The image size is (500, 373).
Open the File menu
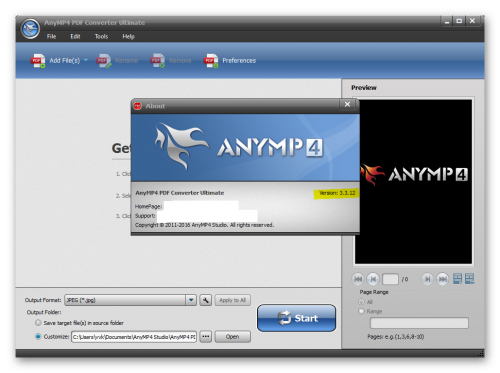tap(51, 36)
